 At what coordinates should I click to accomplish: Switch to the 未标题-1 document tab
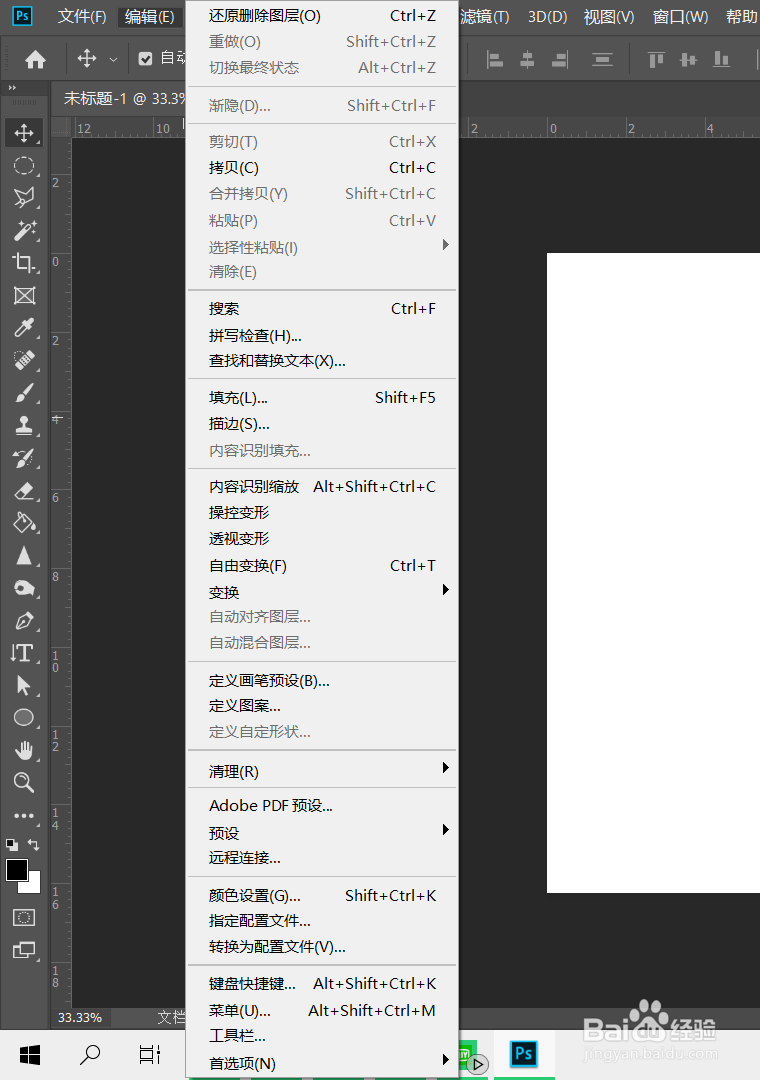pyautogui.click(x=124, y=98)
